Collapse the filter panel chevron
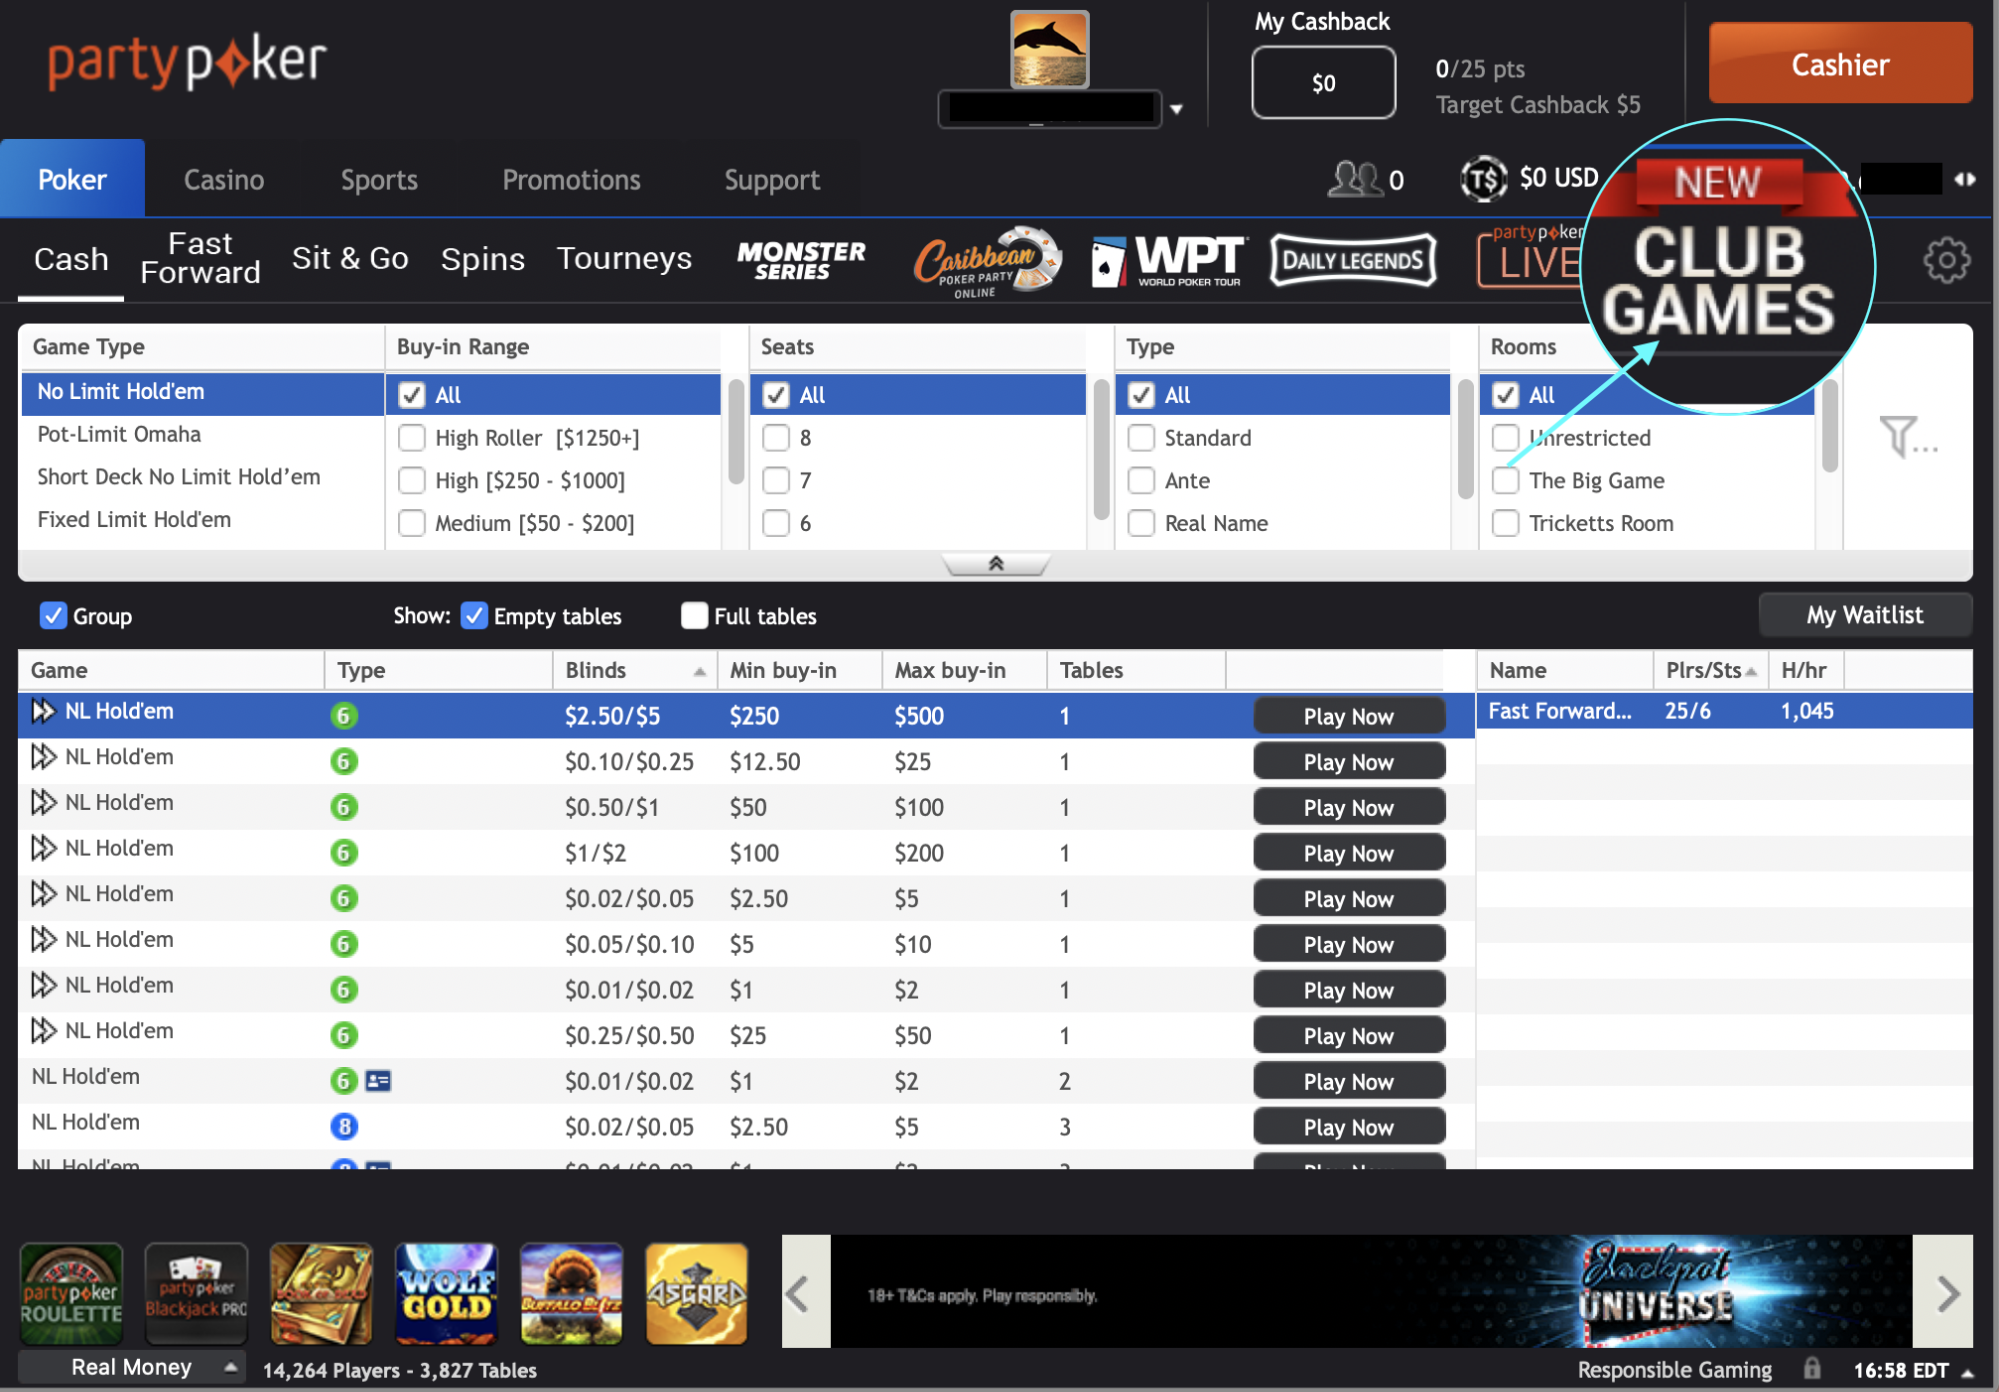1999x1392 pixels. (996, 564)
